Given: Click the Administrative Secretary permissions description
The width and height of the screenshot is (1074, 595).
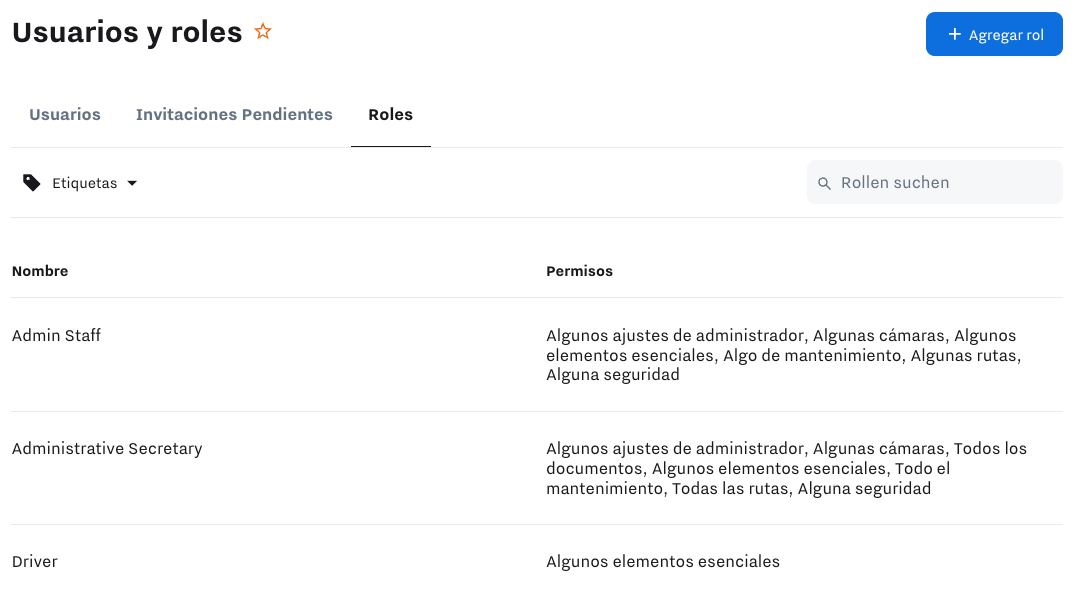Looking at the screenshot, I should pos(786,468).
